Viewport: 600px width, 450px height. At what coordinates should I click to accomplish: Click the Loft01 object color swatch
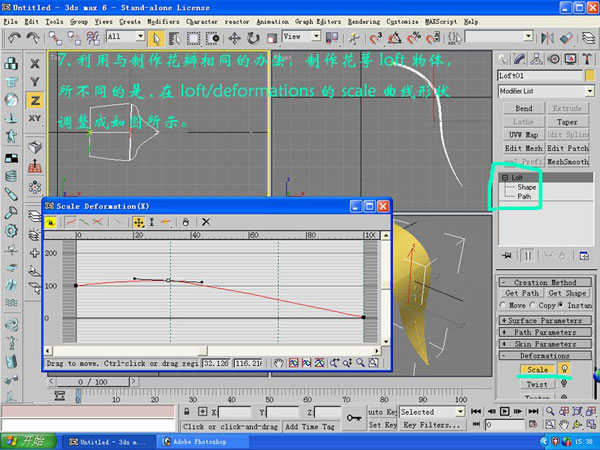click(x=590, y=75)
